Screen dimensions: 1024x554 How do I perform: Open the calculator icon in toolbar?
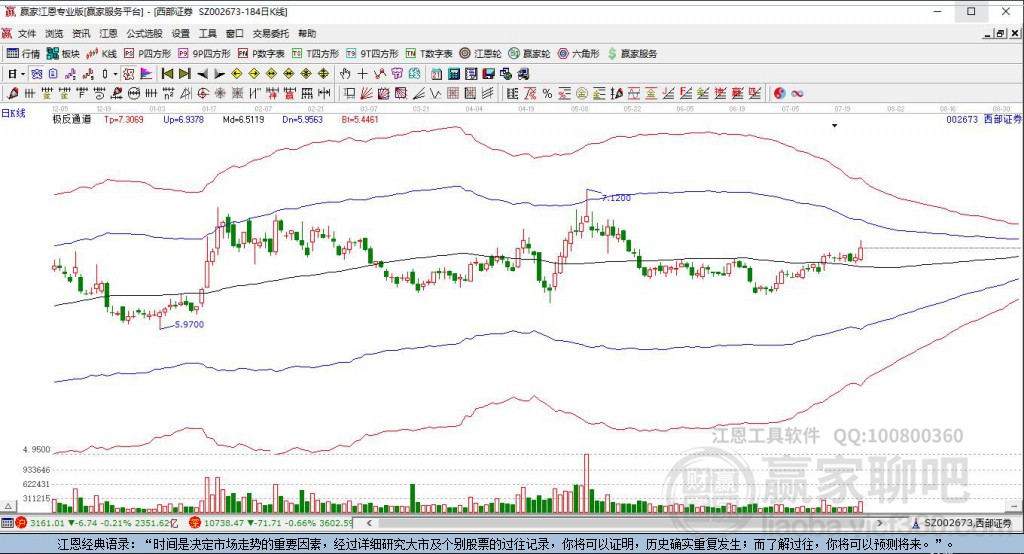pos(453,73)
